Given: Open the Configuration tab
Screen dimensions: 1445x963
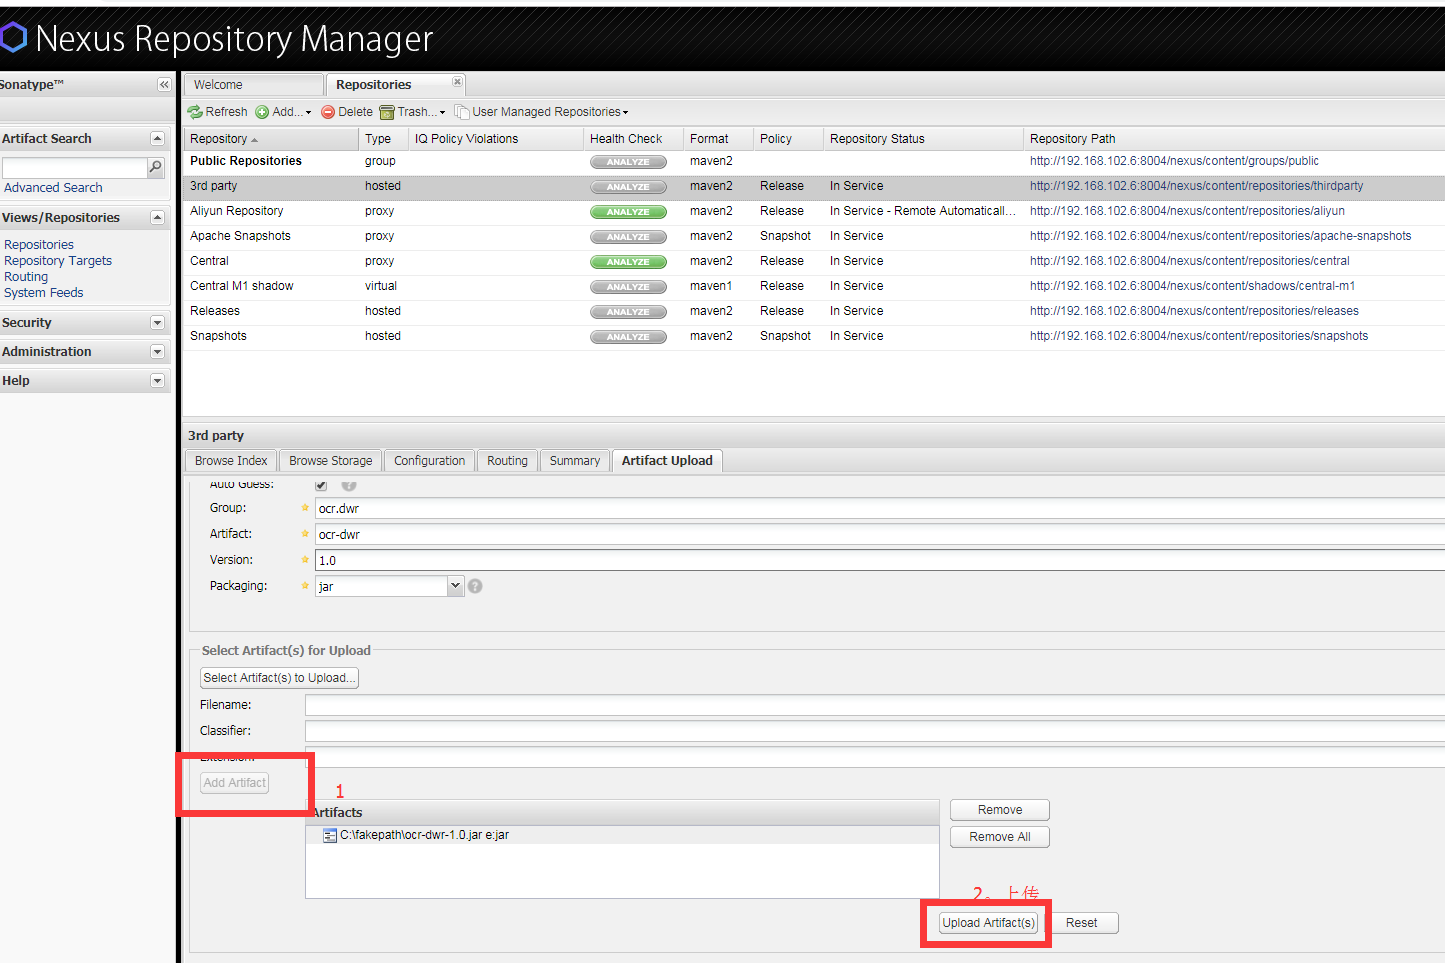Looking at the screenshot, I should [430, 461].
